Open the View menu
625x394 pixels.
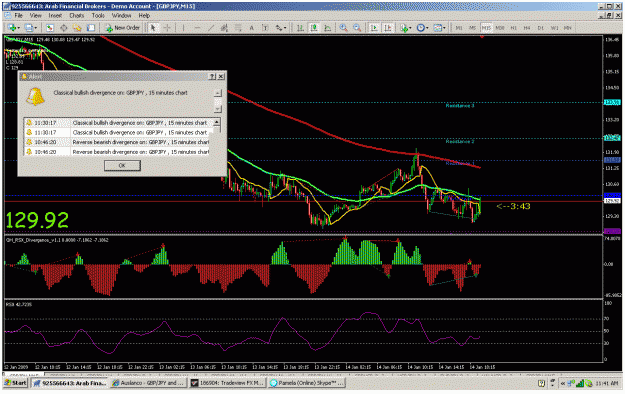[x=35, y=16]
